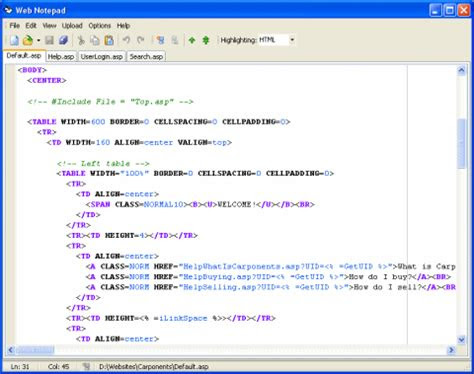
Task: Click the Undo arrow icon
Action: point(126,40)
